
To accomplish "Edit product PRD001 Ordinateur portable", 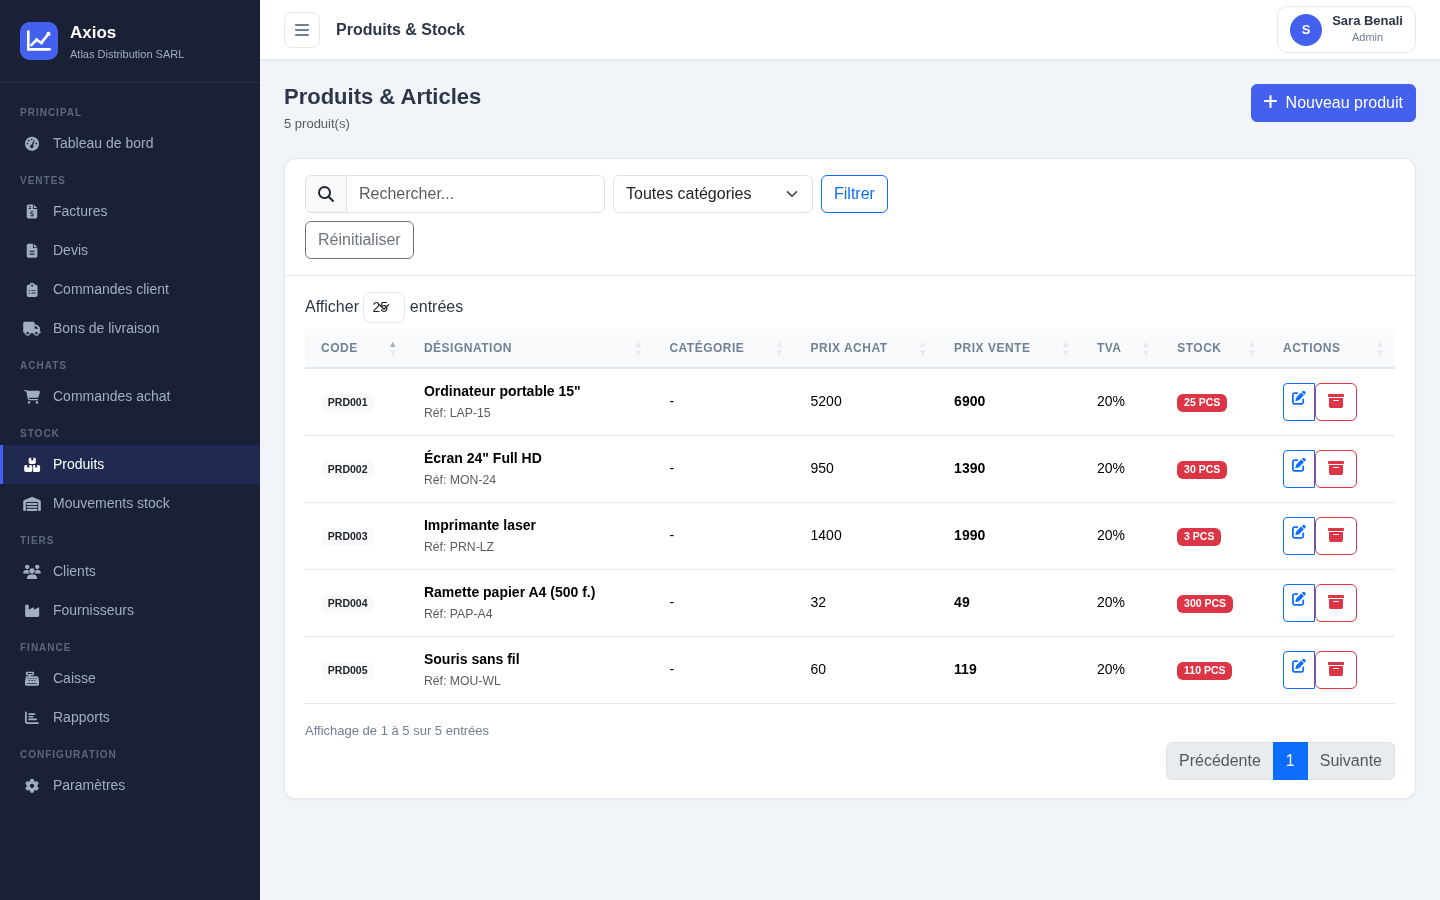I will (1299, 402).
